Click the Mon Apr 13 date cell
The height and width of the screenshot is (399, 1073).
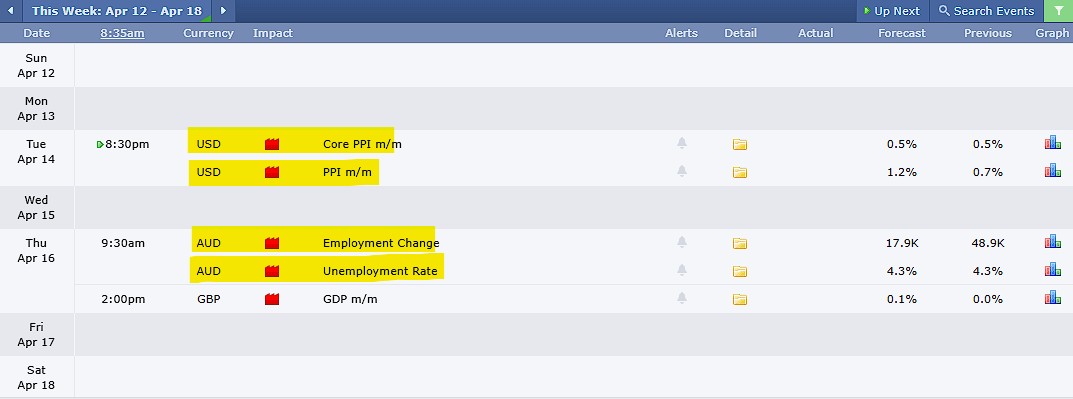[x=36, y=108]
